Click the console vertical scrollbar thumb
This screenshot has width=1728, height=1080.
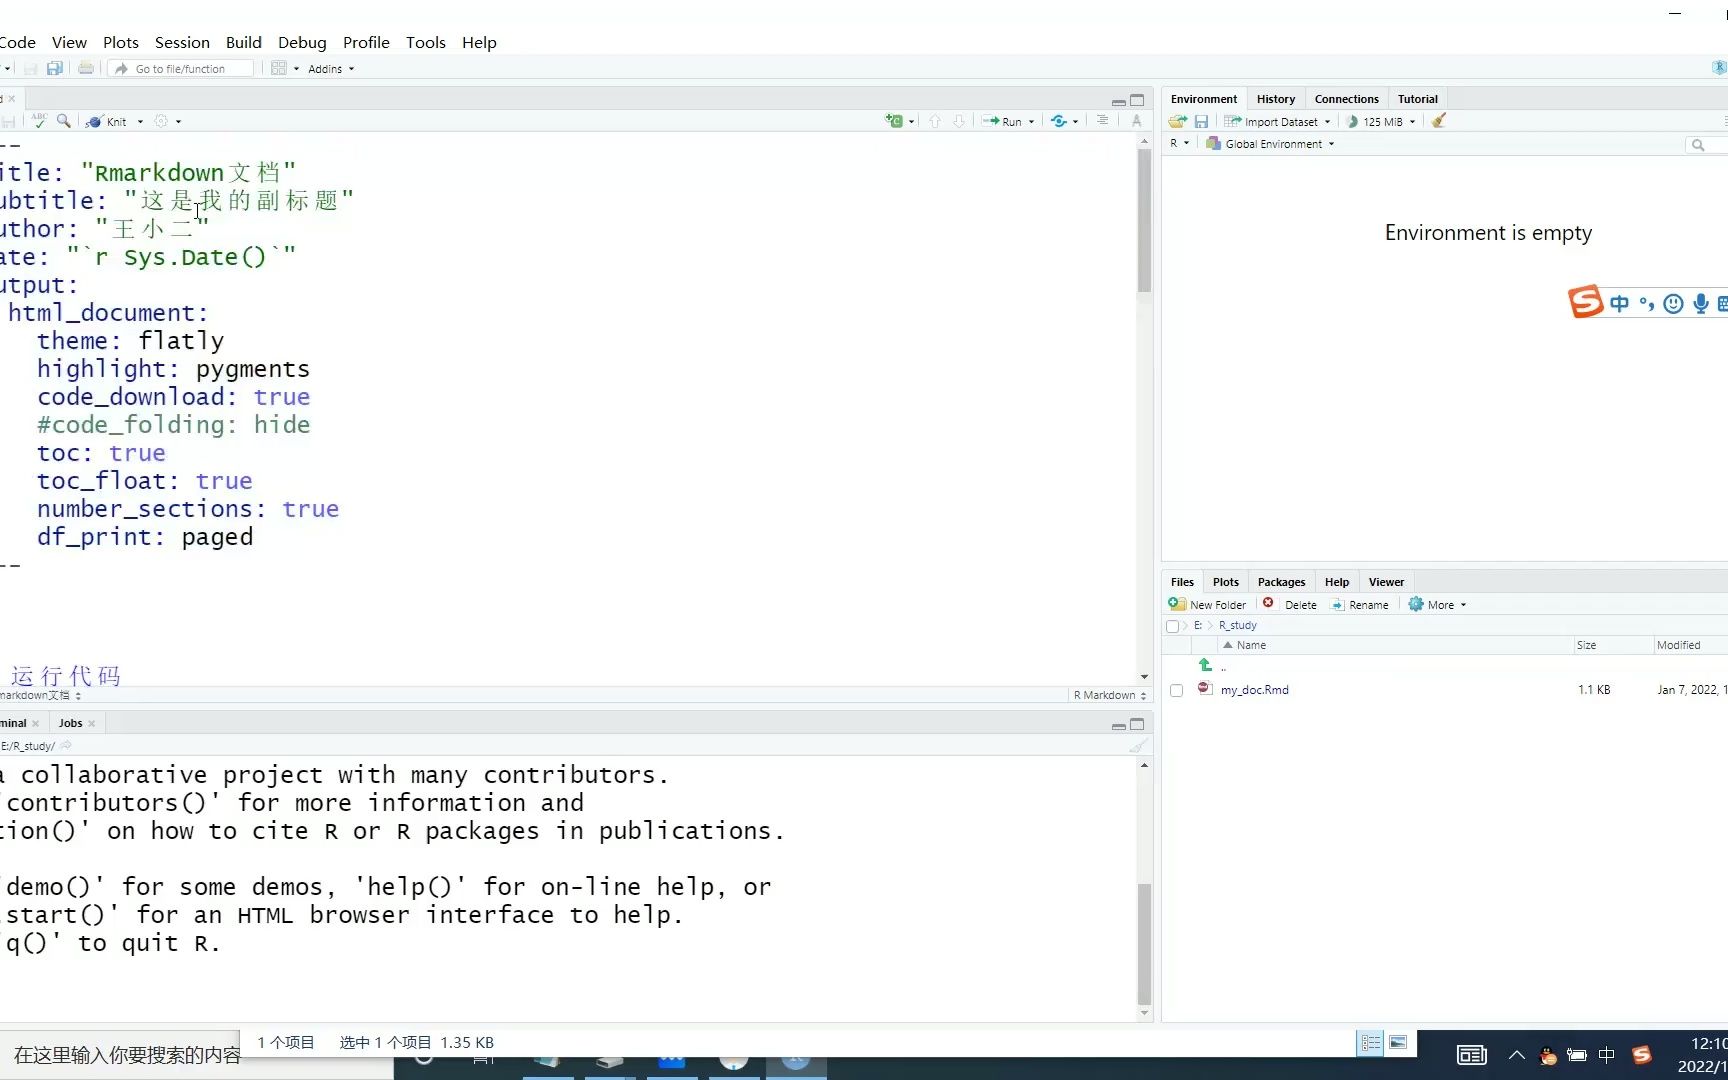tap(1144, 944)
